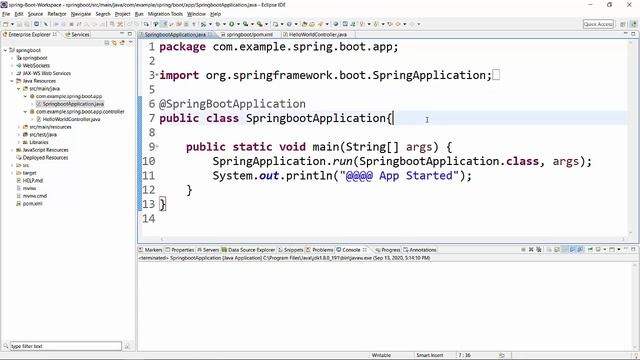Click the Smart Insert status bar entry

tap(429, 356)
